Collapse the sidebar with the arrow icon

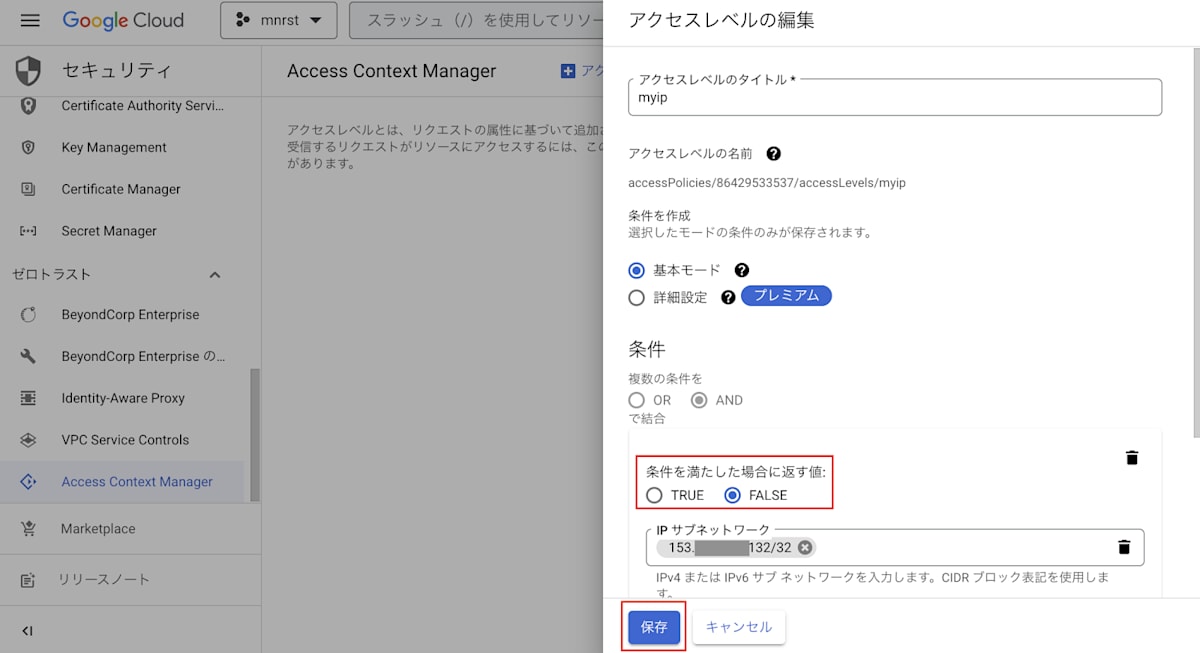click(27, 631)
